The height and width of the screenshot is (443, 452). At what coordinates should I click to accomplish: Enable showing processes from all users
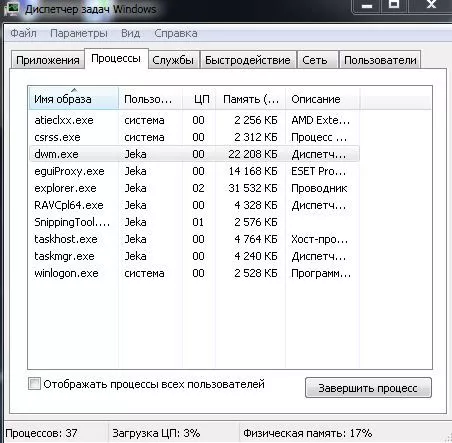pos(34,384)
